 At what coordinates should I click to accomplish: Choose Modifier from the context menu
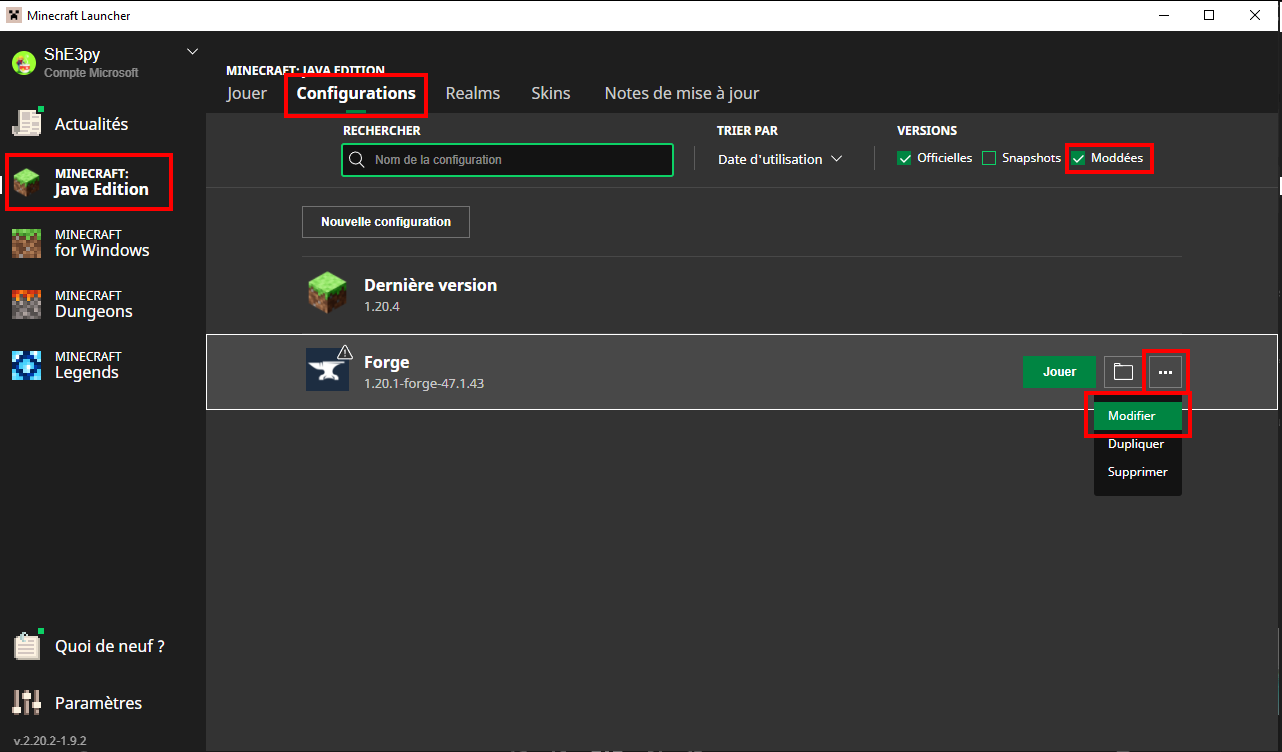pos(1138,416)
